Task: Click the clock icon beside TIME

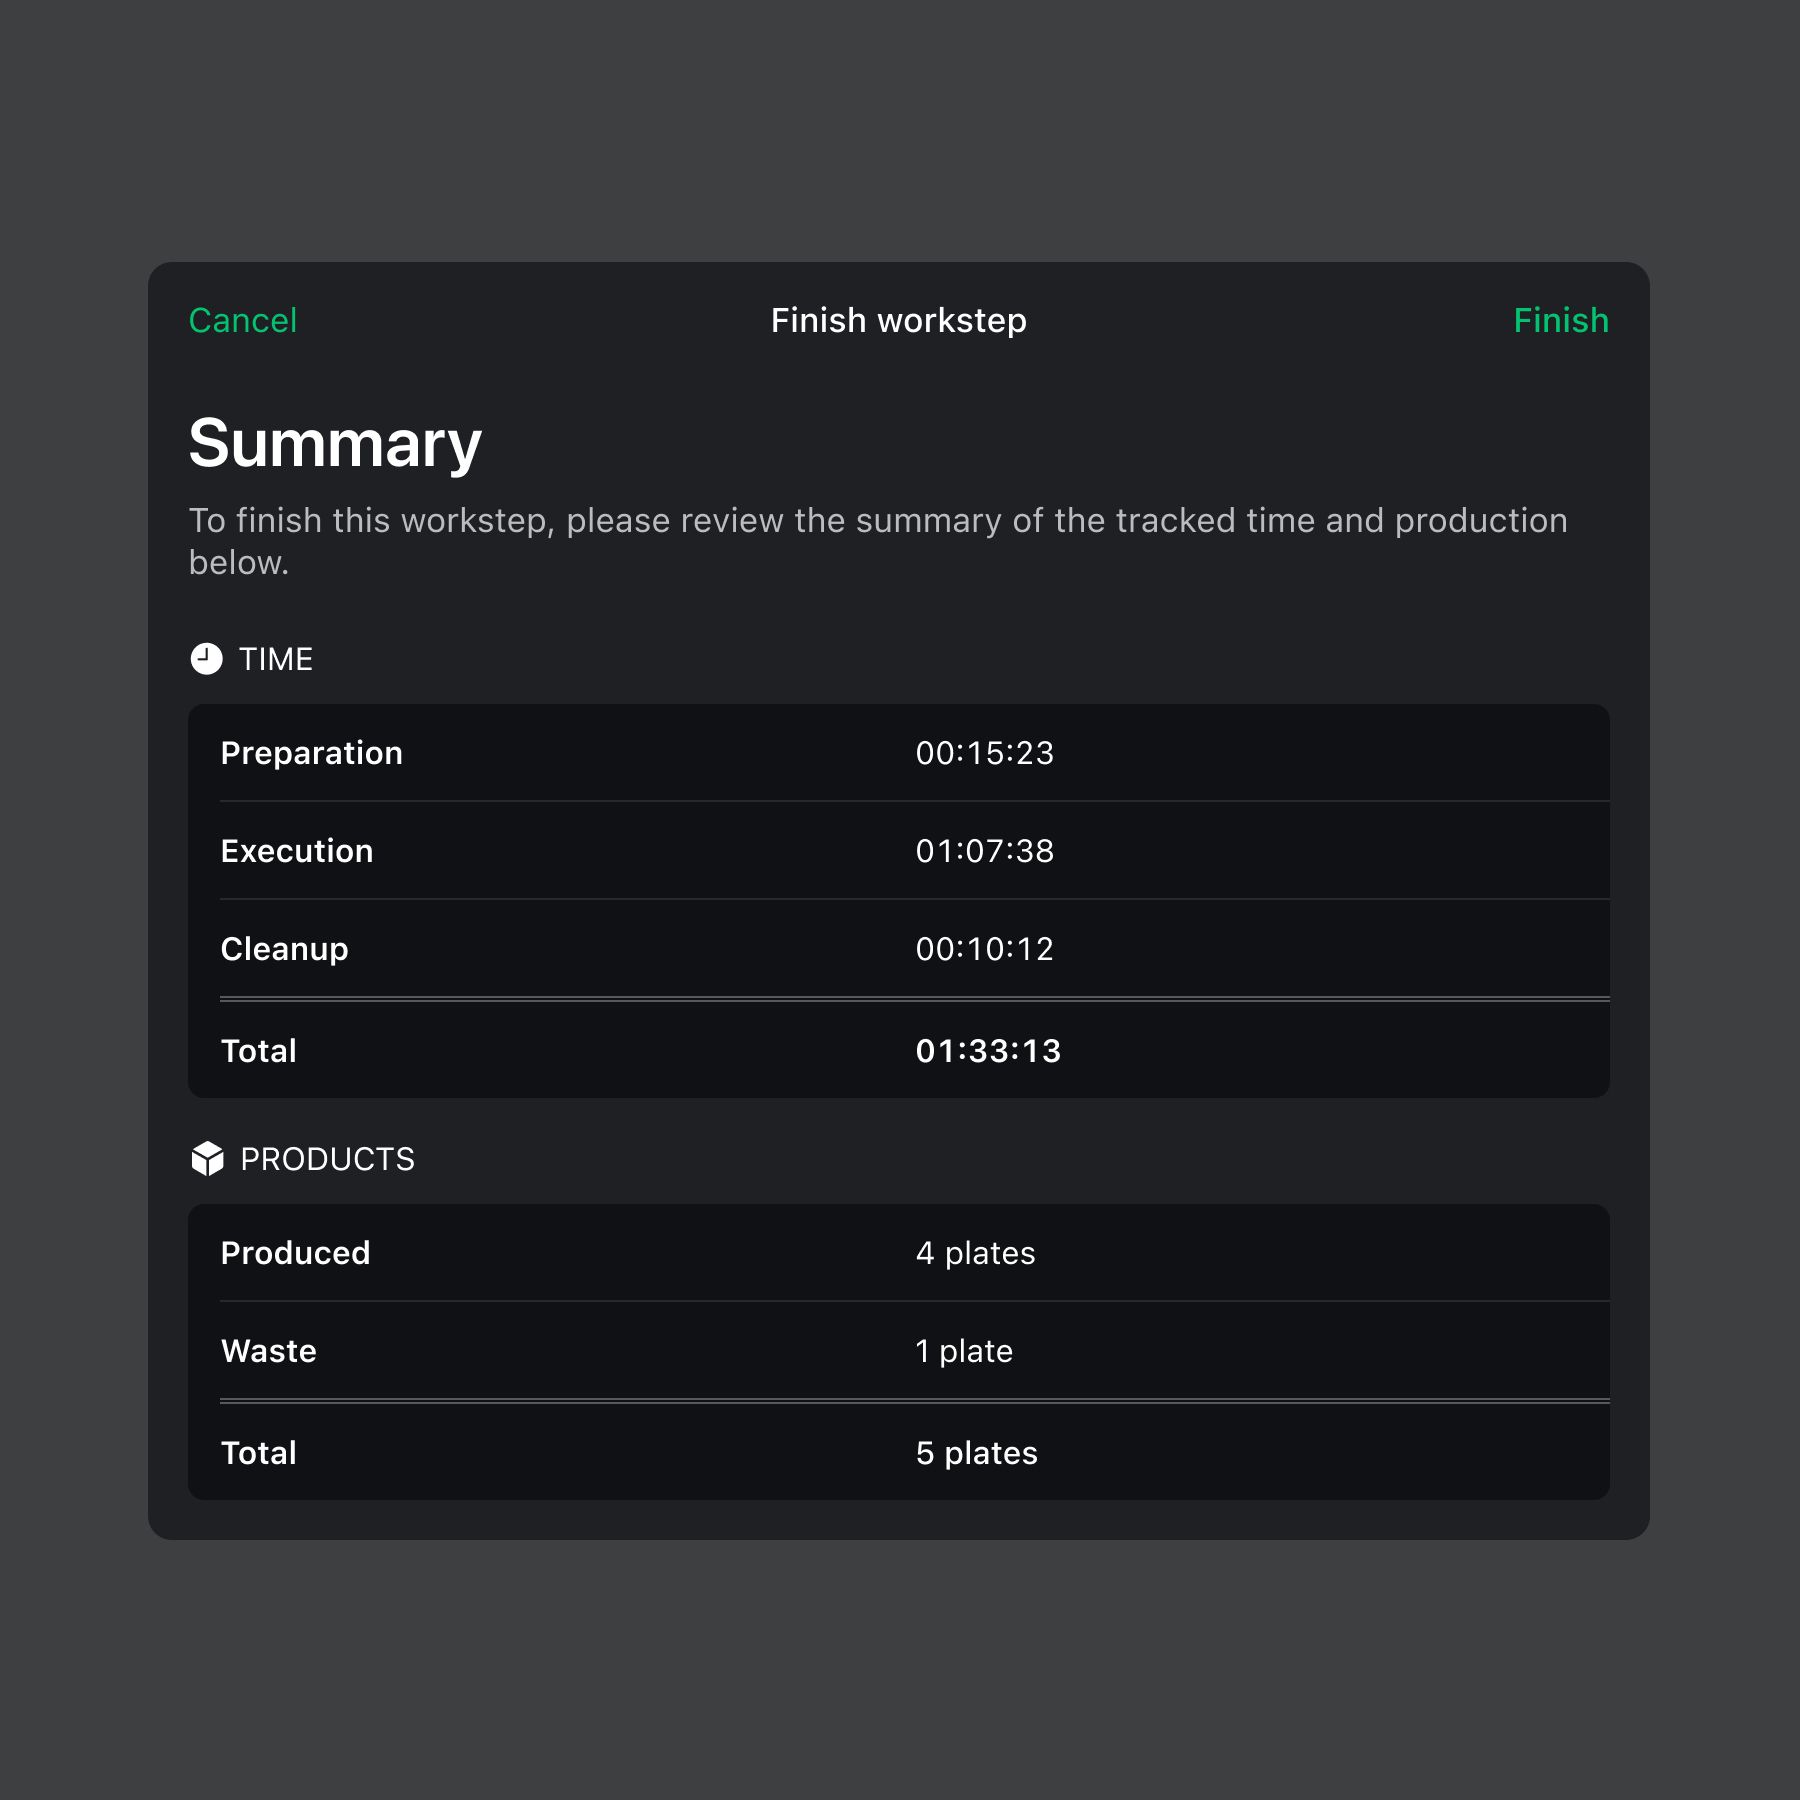Action: [x=206, y=659]
